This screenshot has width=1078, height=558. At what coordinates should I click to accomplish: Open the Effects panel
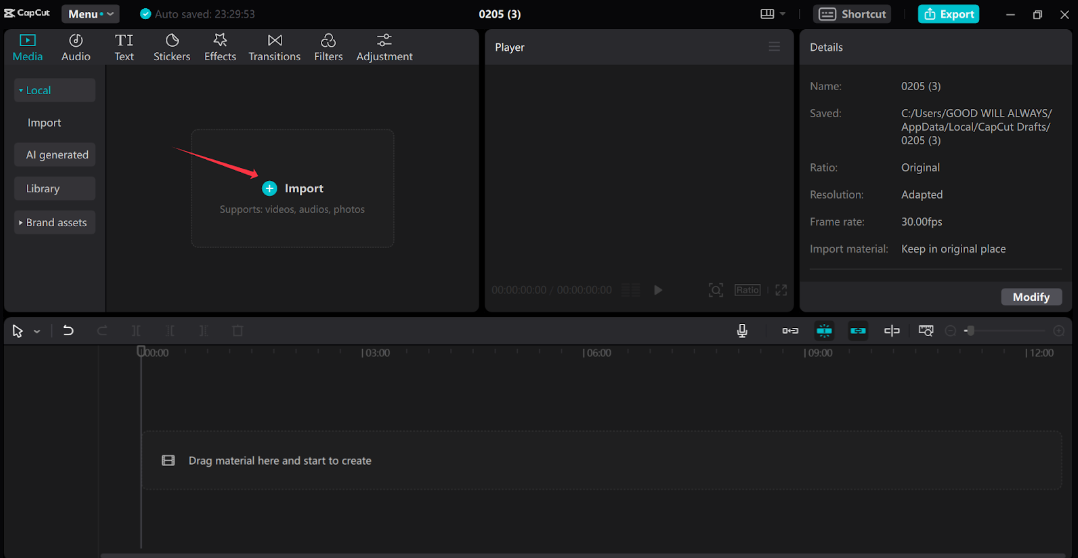click(220, 47)
